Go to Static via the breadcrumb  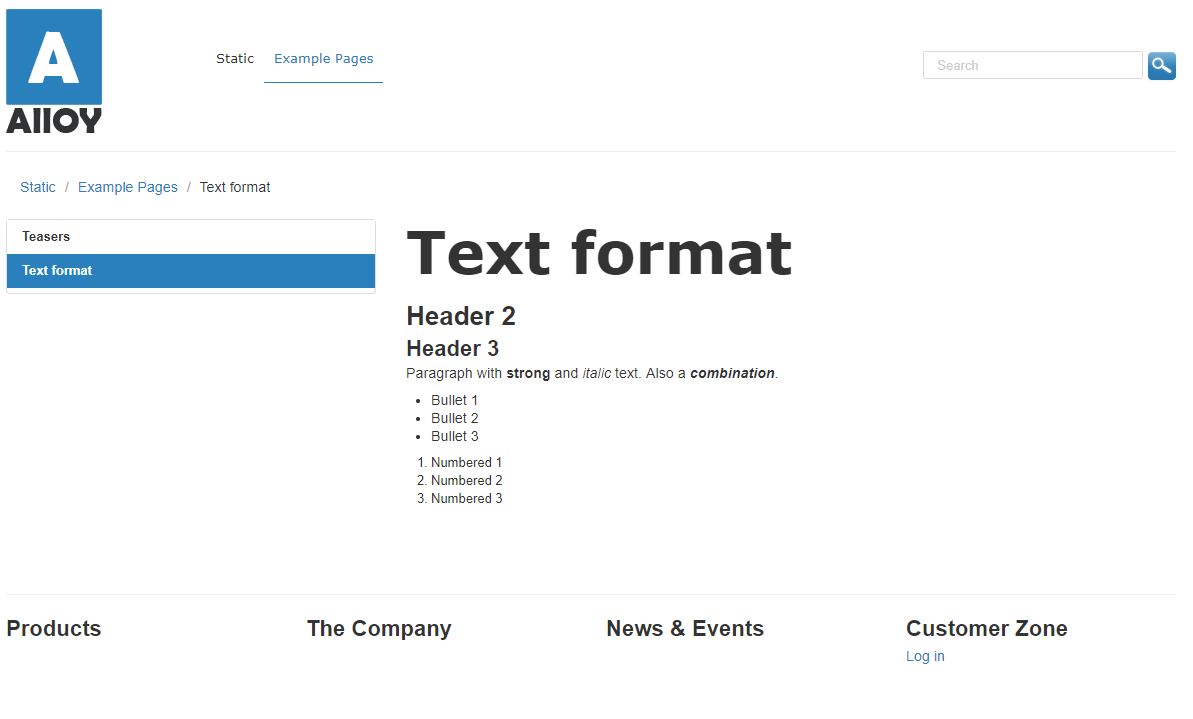pos(38,188)
